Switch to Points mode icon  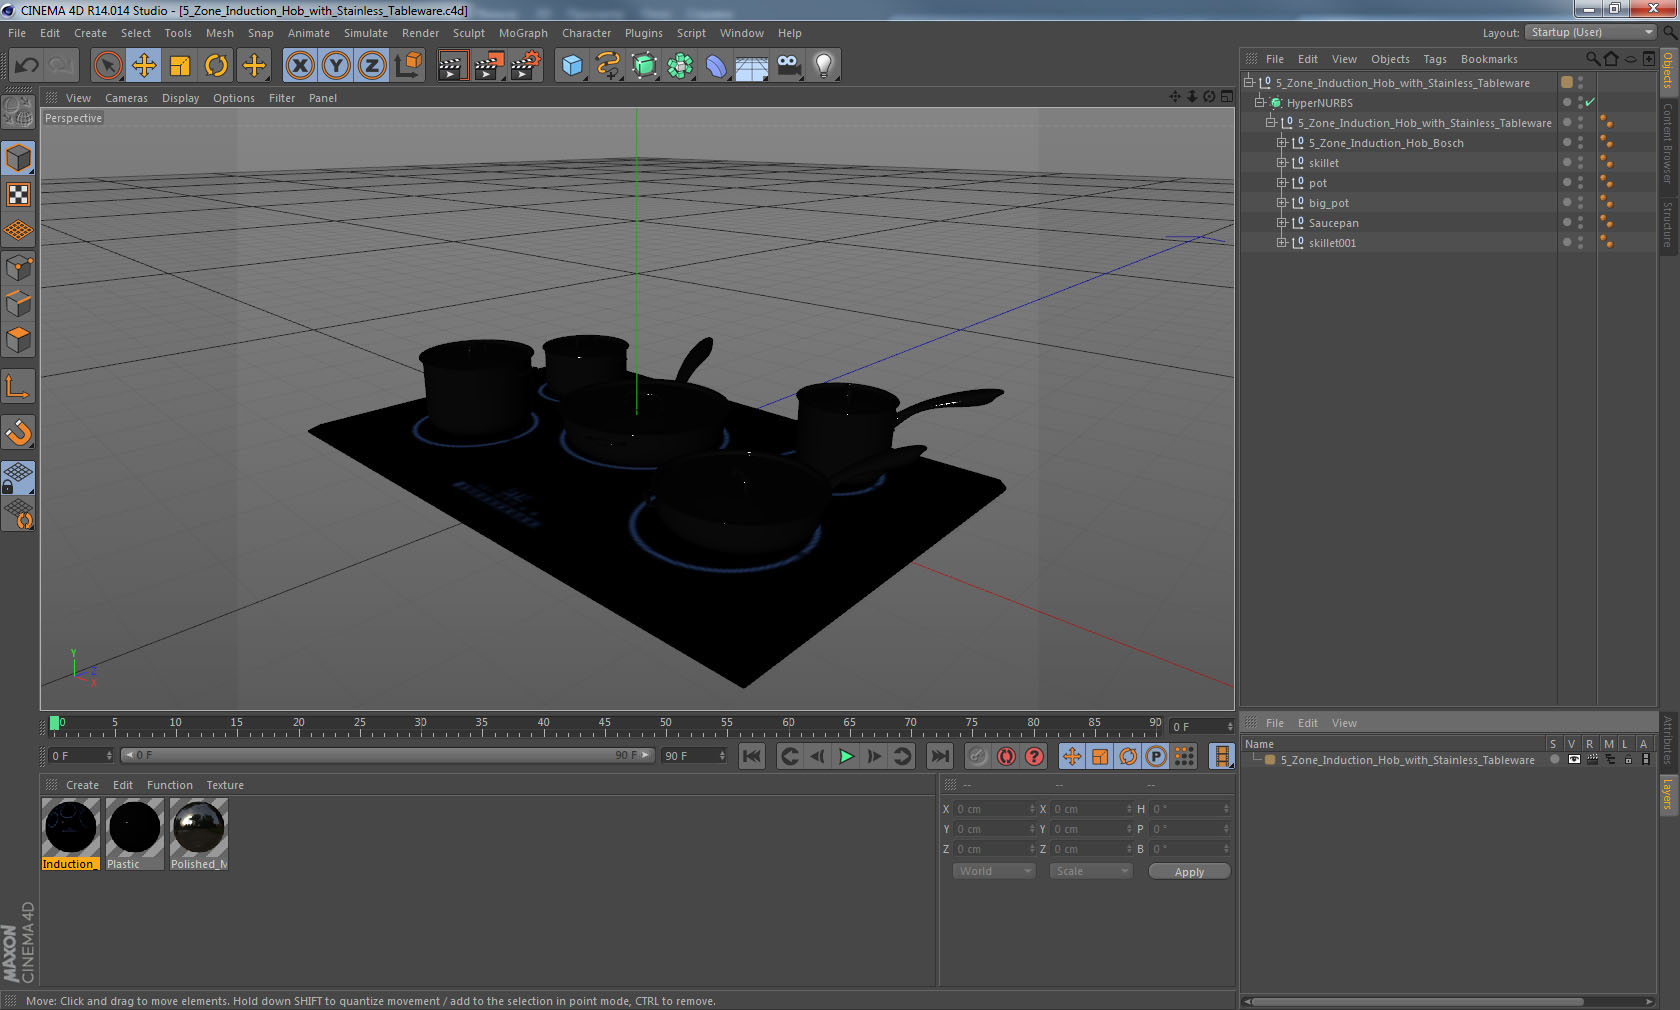pyautogui.click(x=19, y=267)
